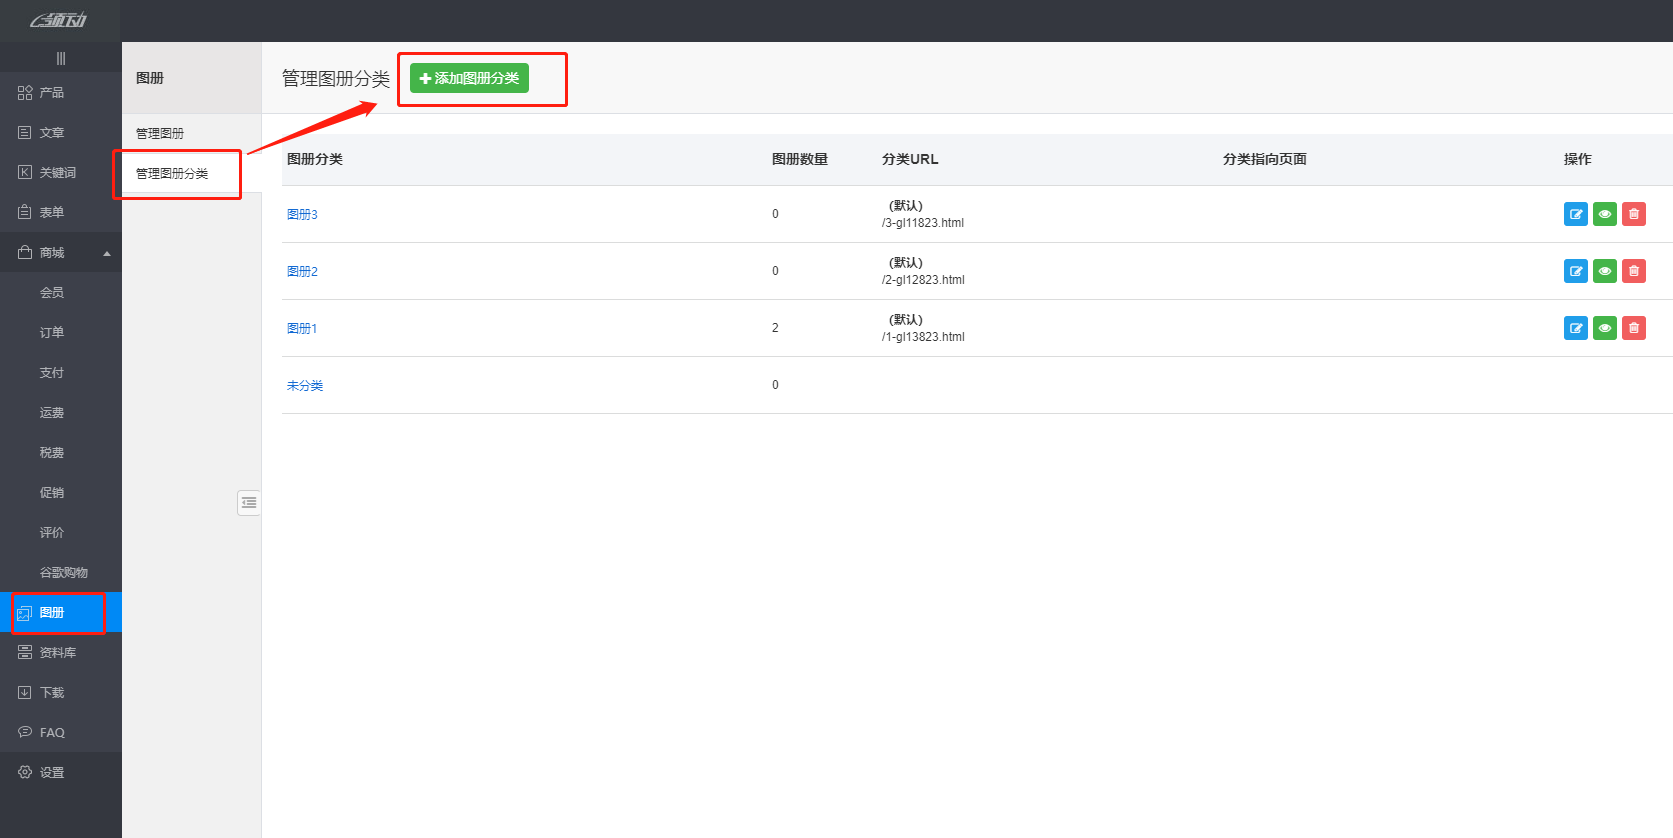Toggle visibility eye icon for 图册3
The height and width of the screenshot is (838, 1673).
coord(1604,214)
